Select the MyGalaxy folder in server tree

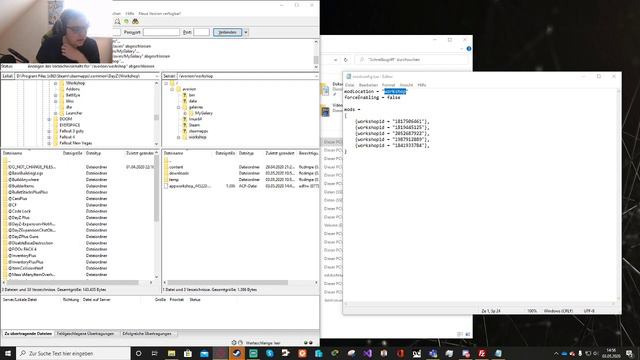coord(203,113)
